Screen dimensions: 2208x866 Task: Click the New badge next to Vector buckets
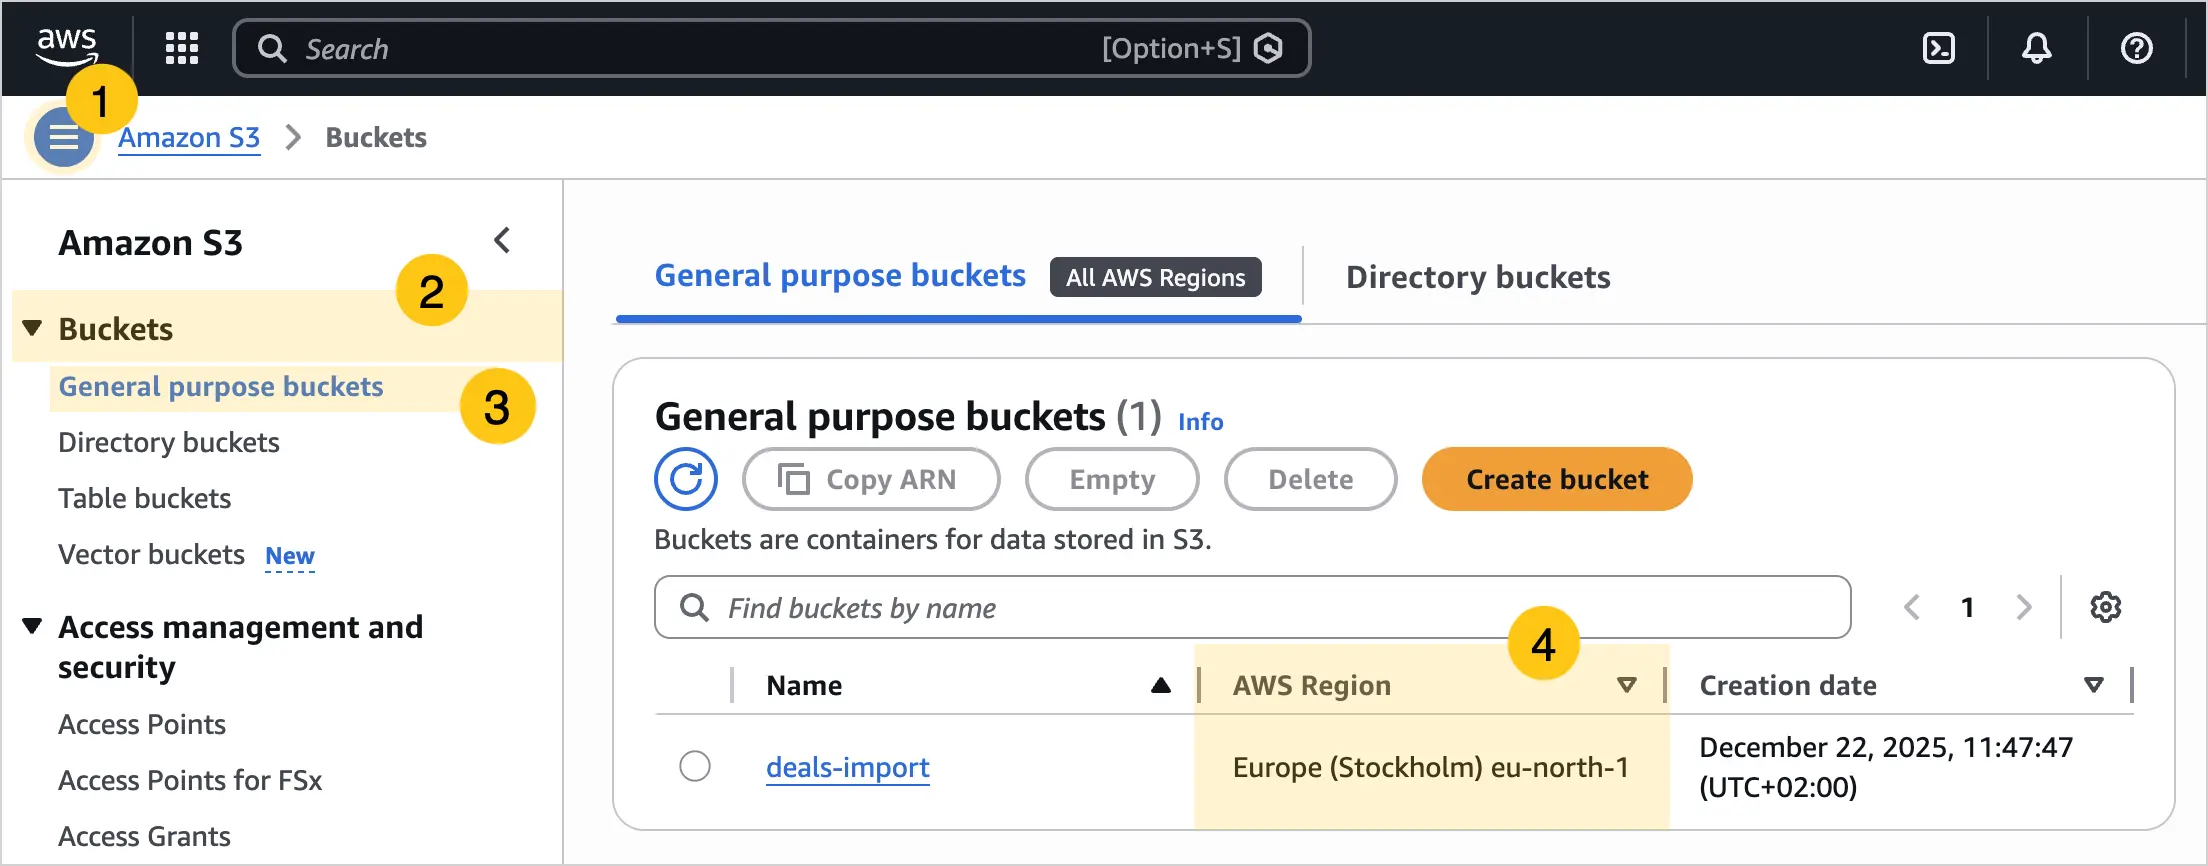pos(290,556)
